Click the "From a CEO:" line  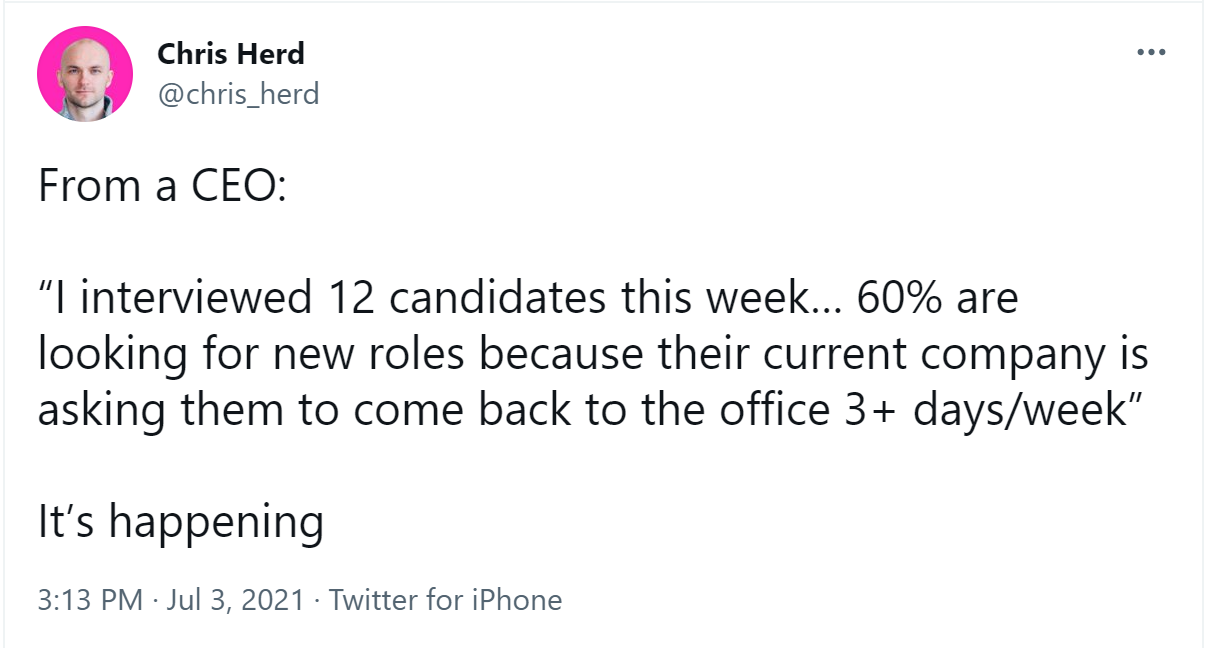tap(162, 187)
